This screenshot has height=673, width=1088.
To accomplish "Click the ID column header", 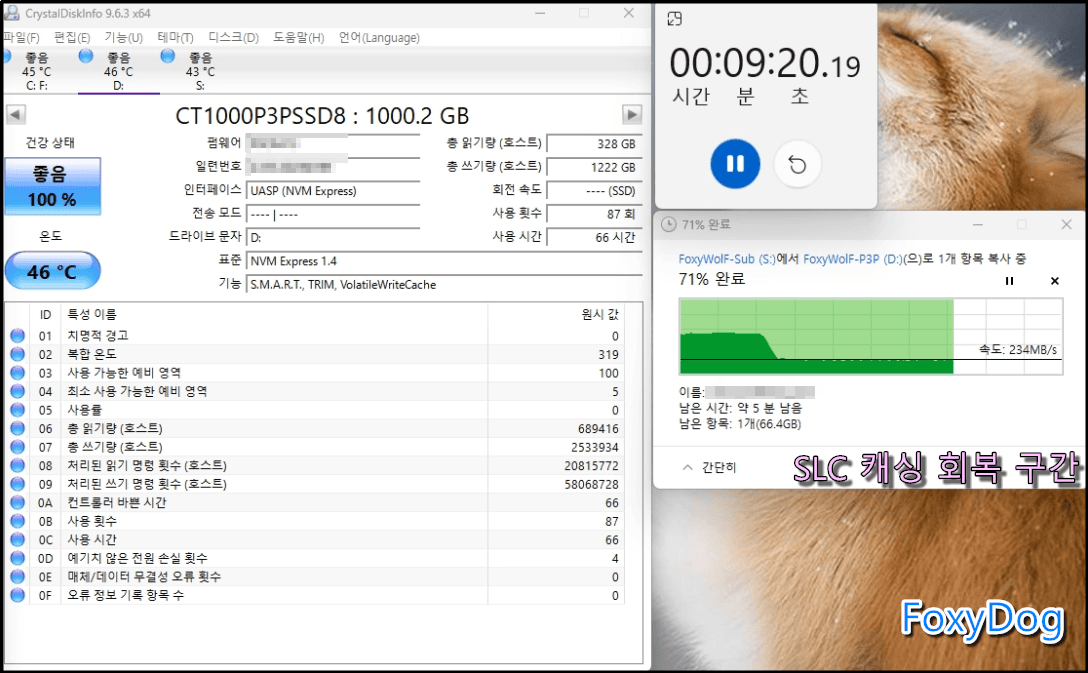I will pyautogui.click(x=45, y=315).
